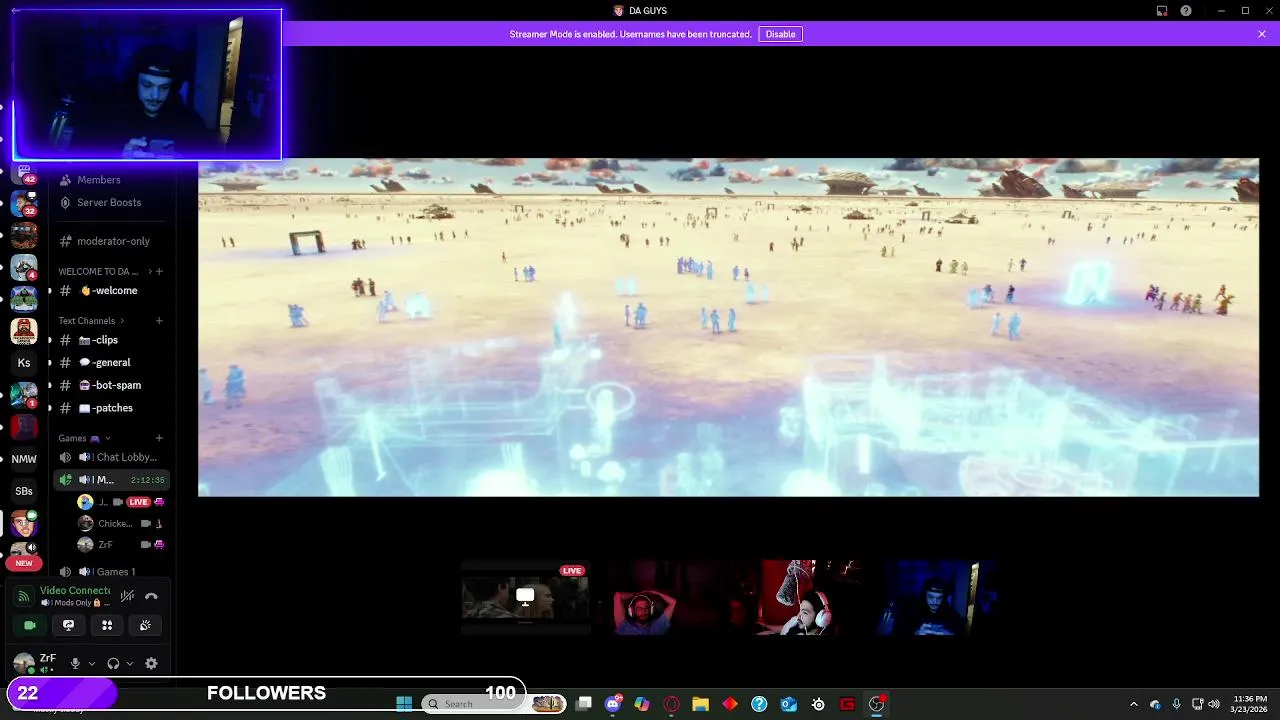Select the Chicke... user in voice channel

click(x=120, y=524)
